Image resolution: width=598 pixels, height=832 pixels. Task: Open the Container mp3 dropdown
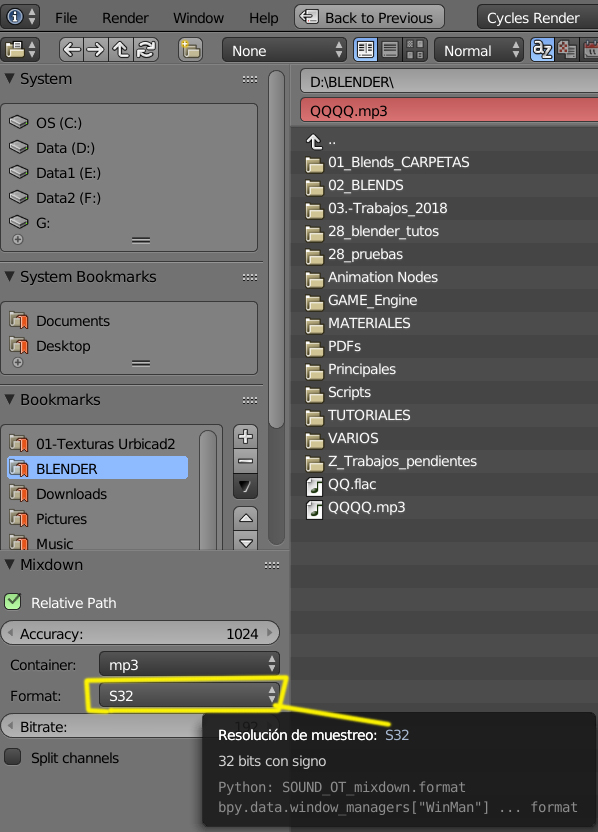pyautogui.click(x=189, y=664)
